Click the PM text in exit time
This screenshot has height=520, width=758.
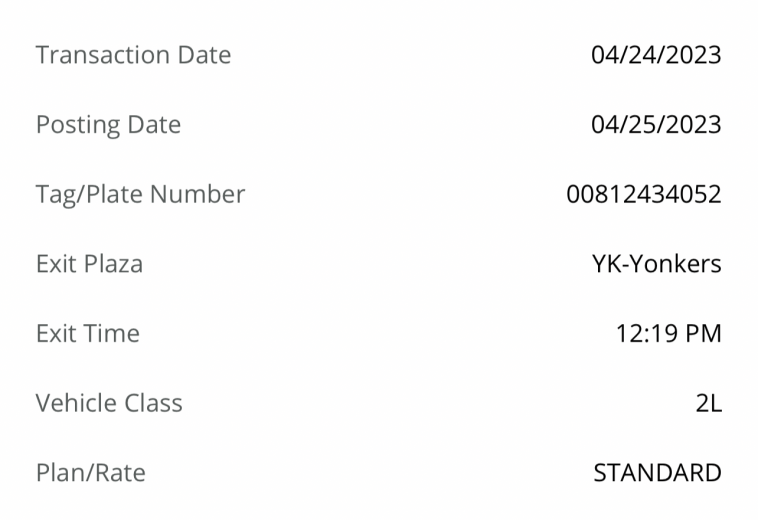point(703,333)
